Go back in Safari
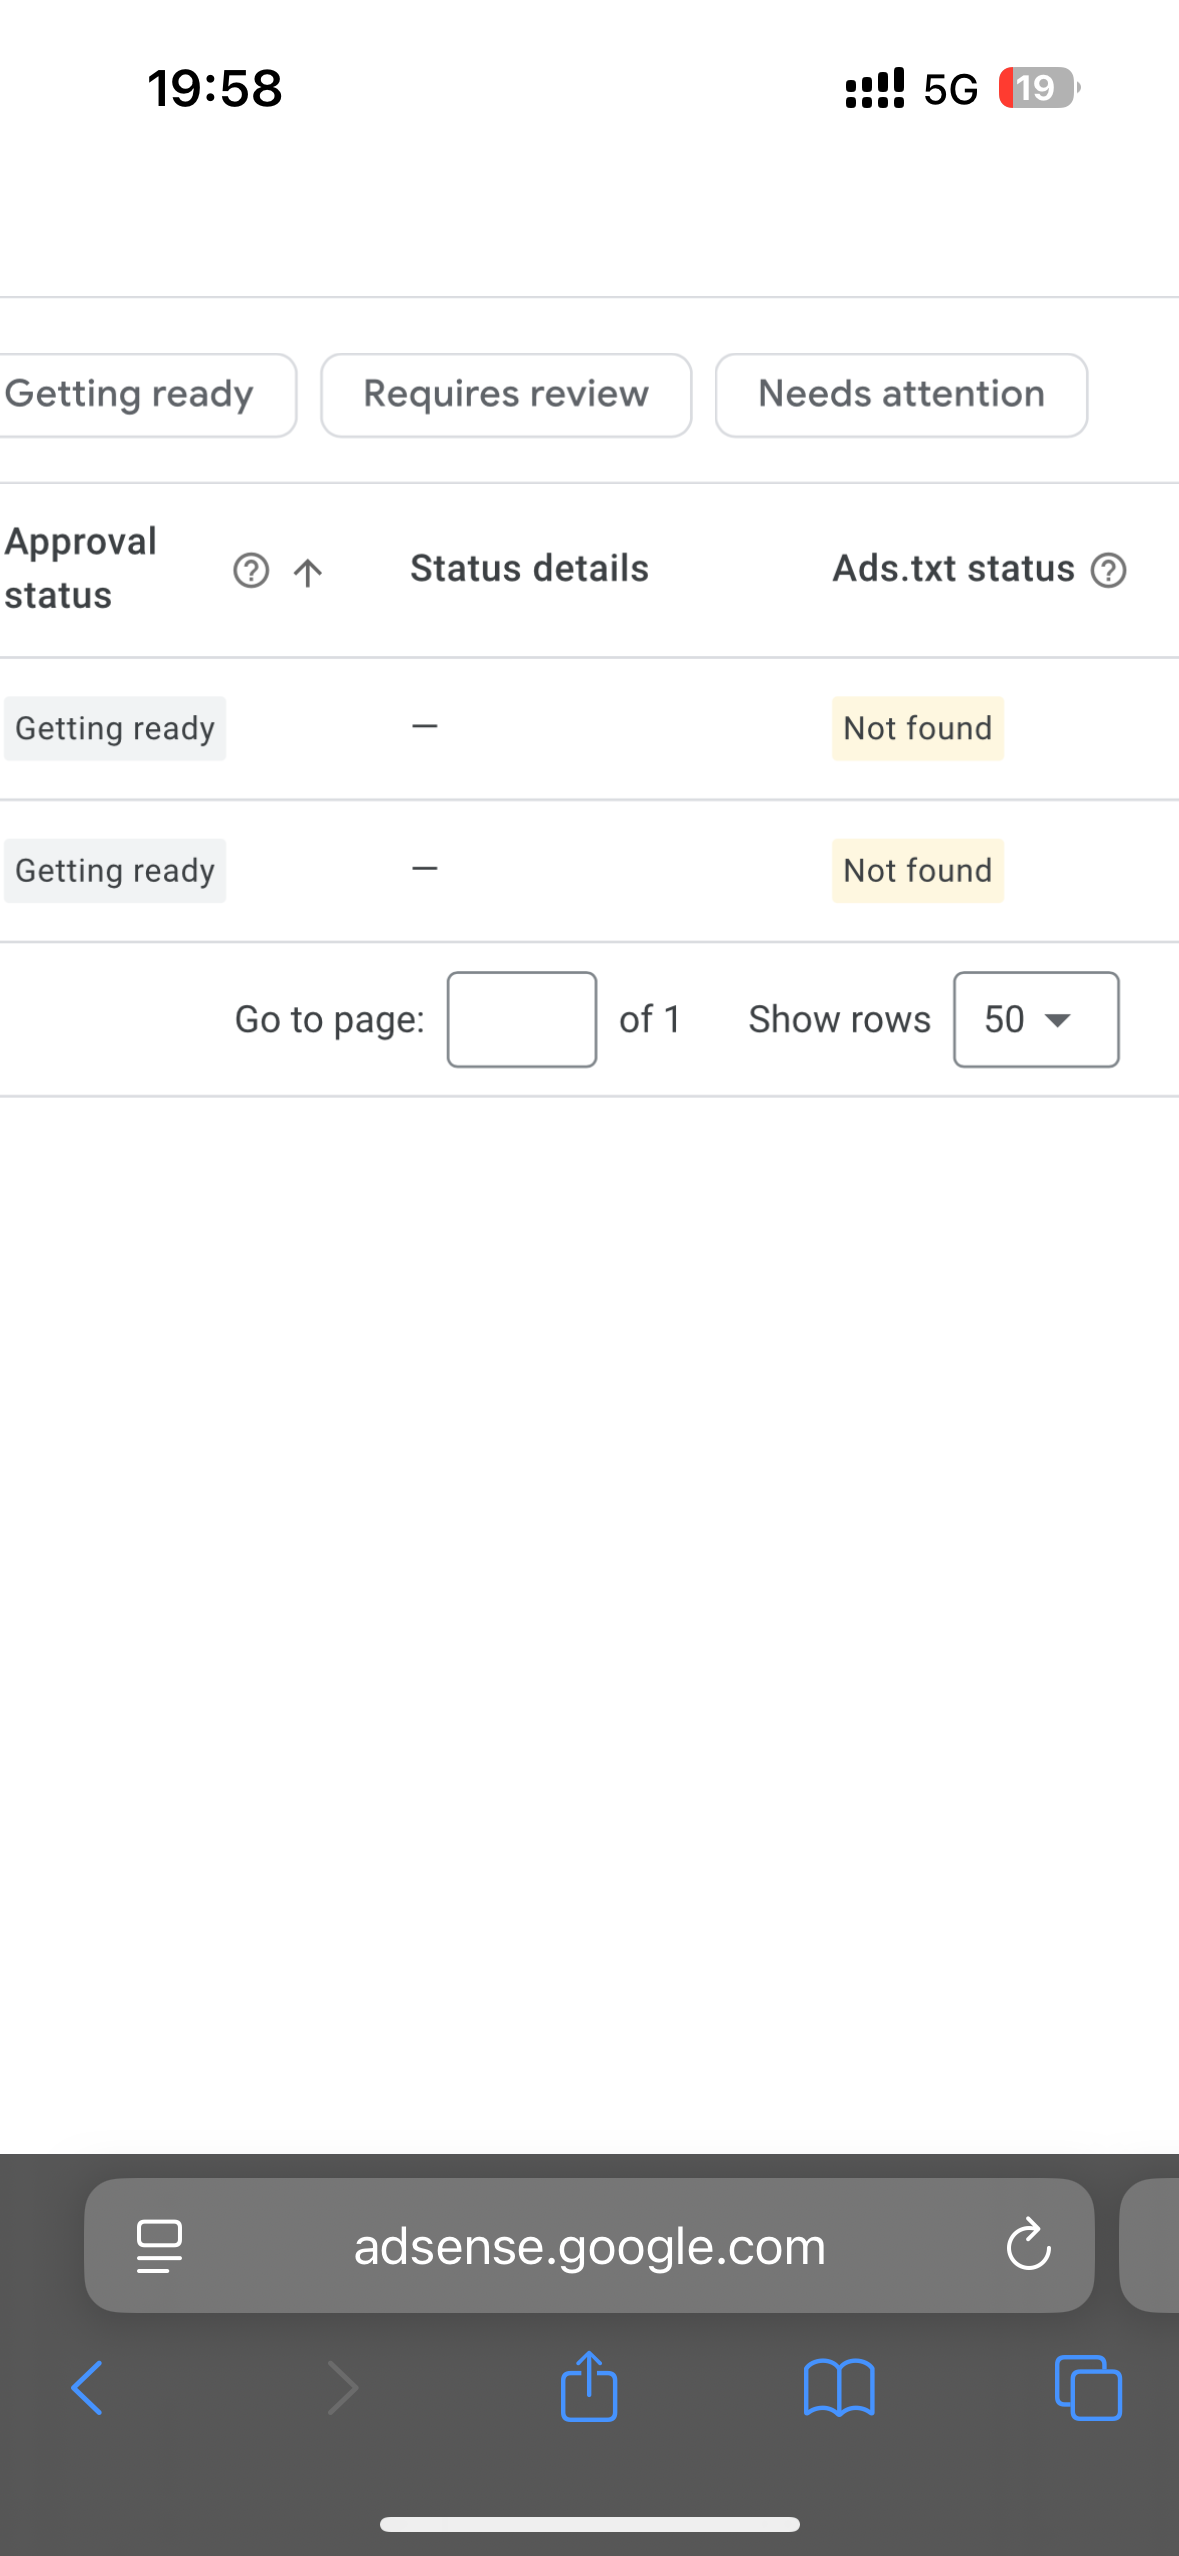Viewport: 1179px width, 2556px height. [x=87, y=2388]
